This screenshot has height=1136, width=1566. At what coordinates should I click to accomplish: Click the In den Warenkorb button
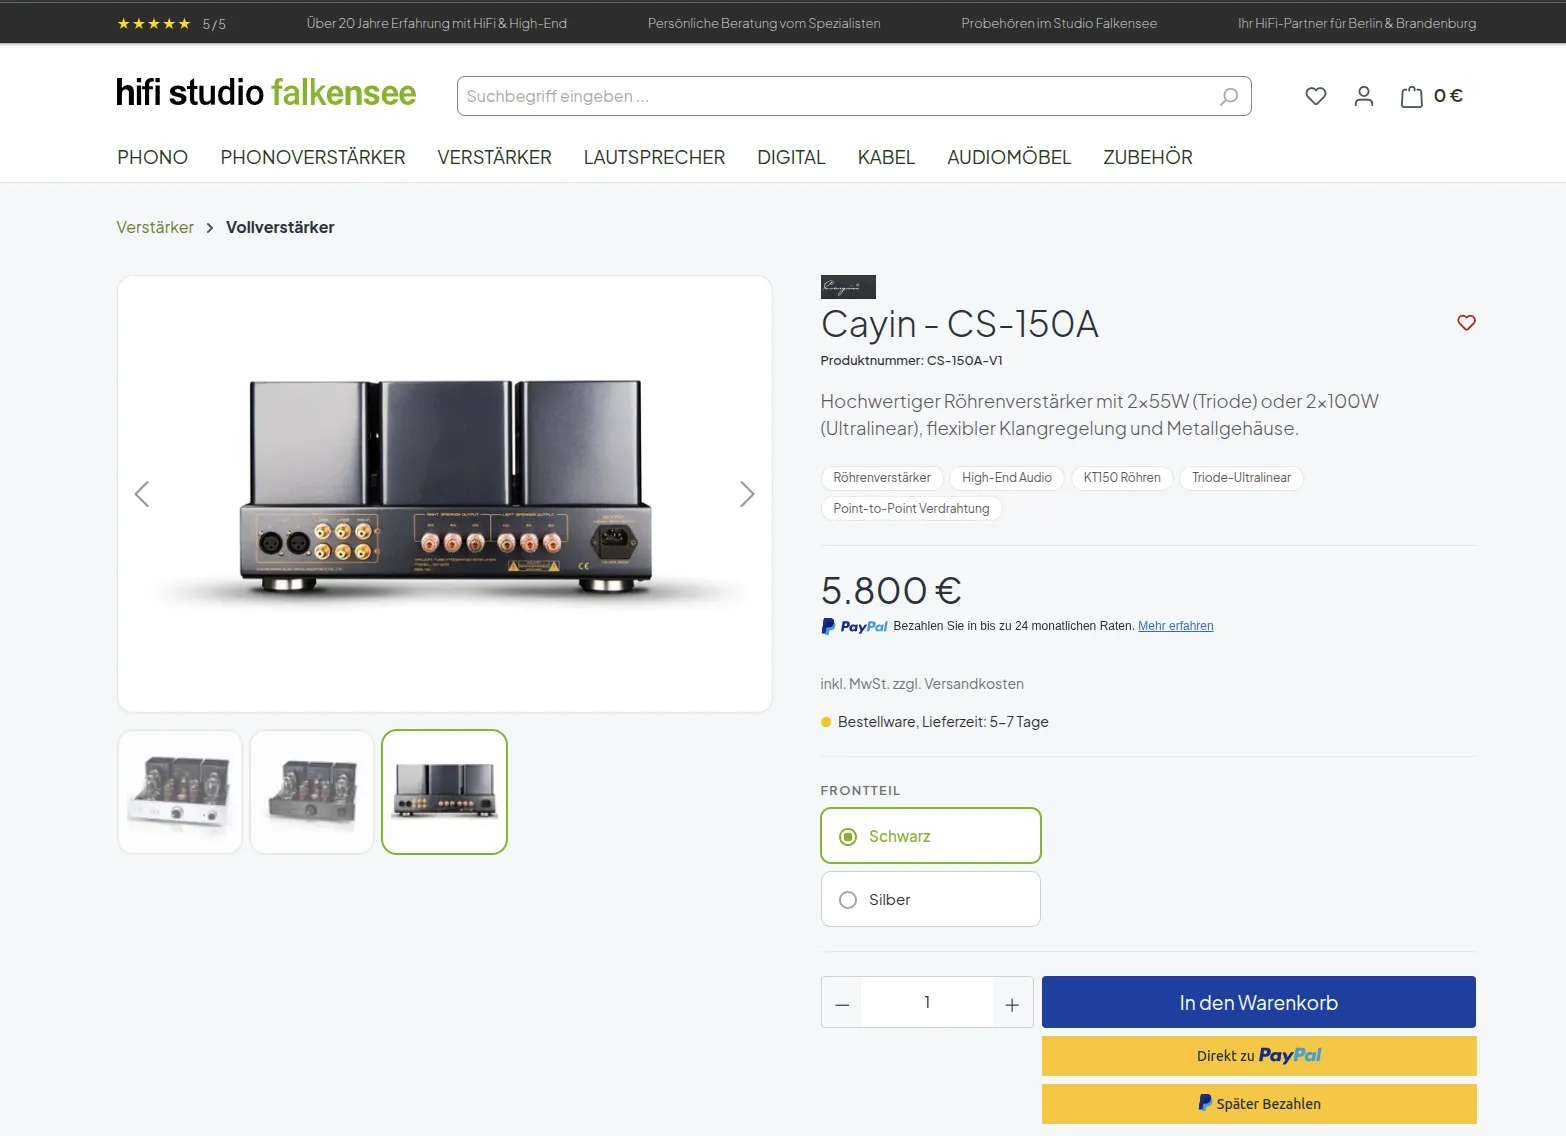1259,1002
